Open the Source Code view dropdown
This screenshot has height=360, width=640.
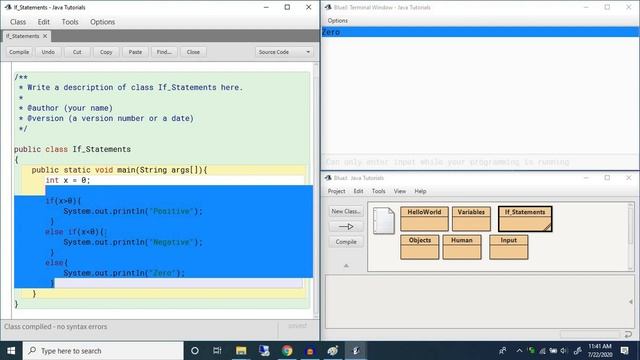pos(284,52)
